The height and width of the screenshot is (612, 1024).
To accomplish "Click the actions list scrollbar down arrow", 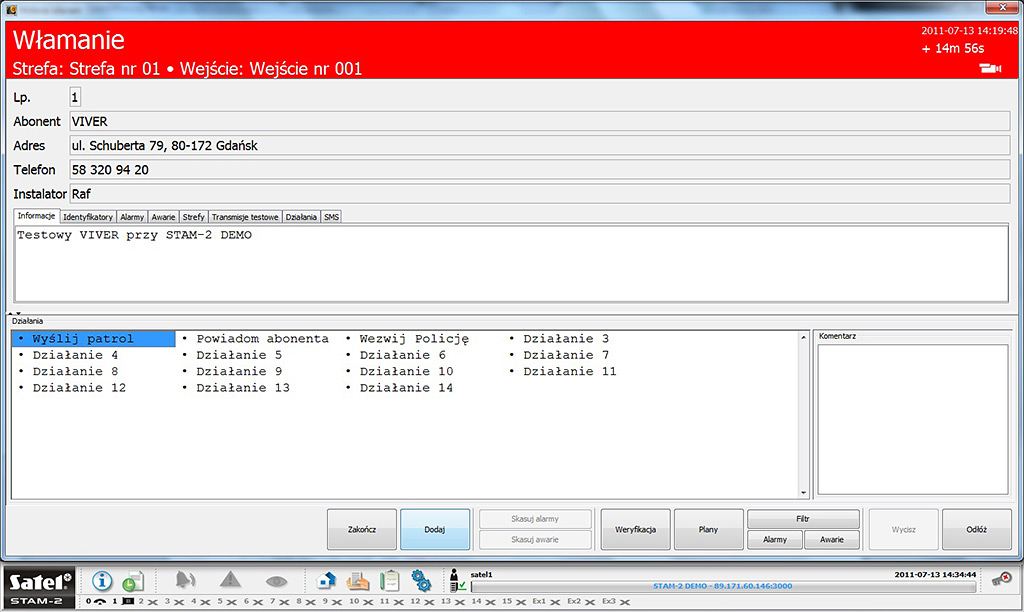I will click(x=804, y=492).
